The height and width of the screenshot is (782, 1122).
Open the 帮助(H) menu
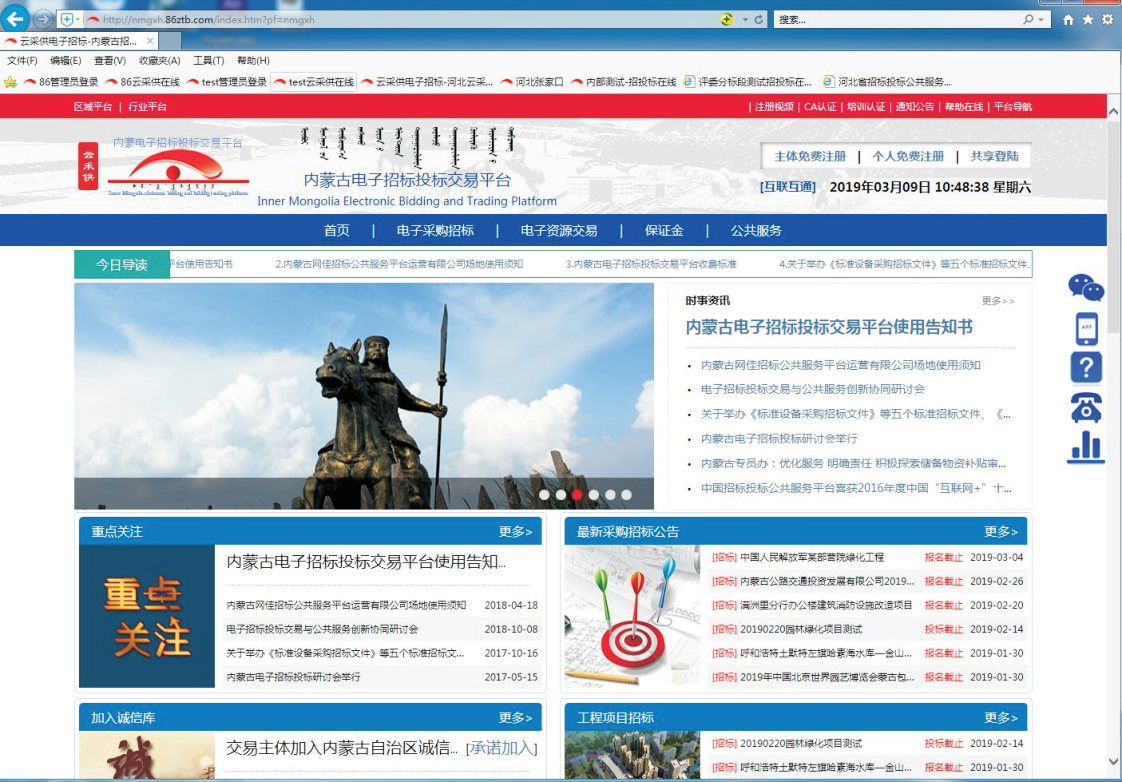coord(253,61)
